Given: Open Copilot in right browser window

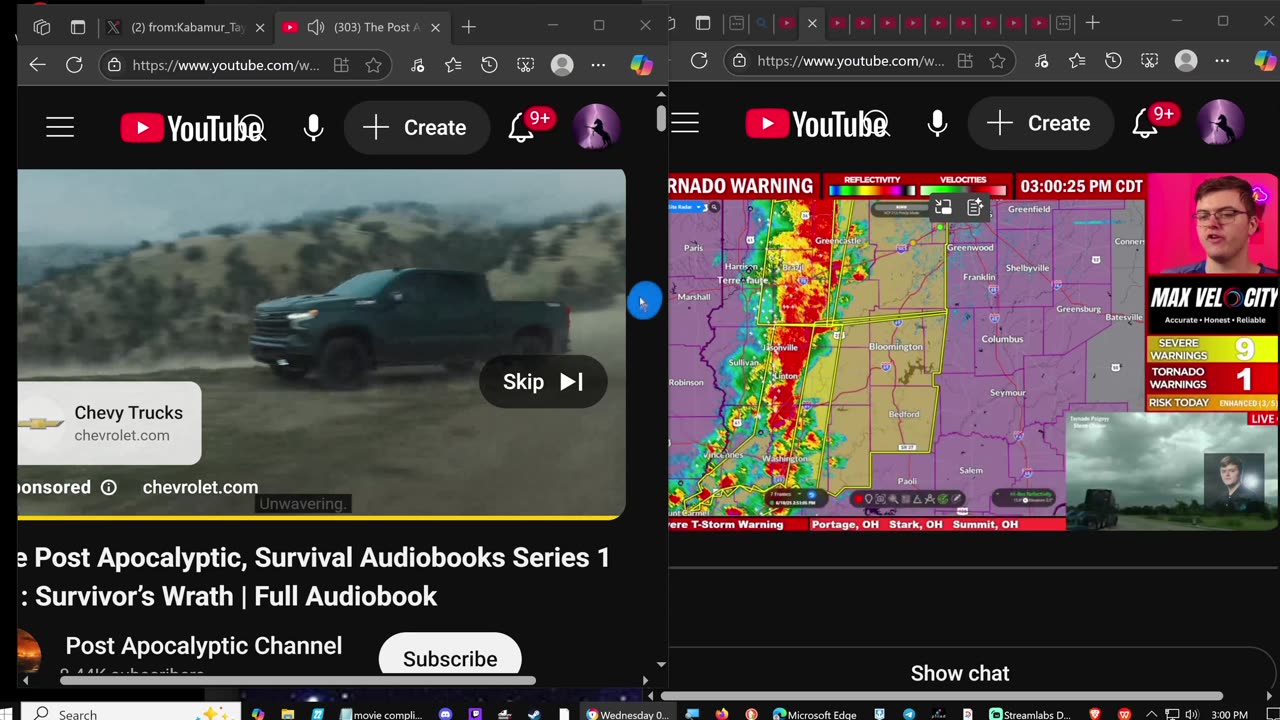Looking at the screenshot, I should coord(1266,61).
